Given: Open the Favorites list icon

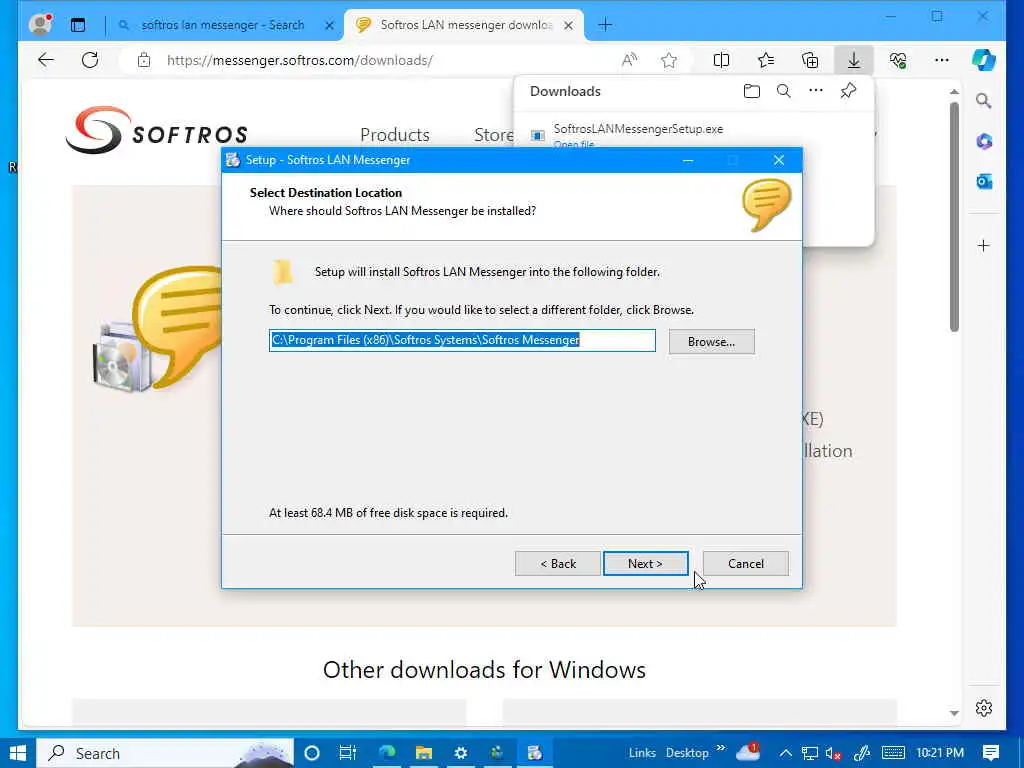Looking at the screenshot, I should [766, 61].
